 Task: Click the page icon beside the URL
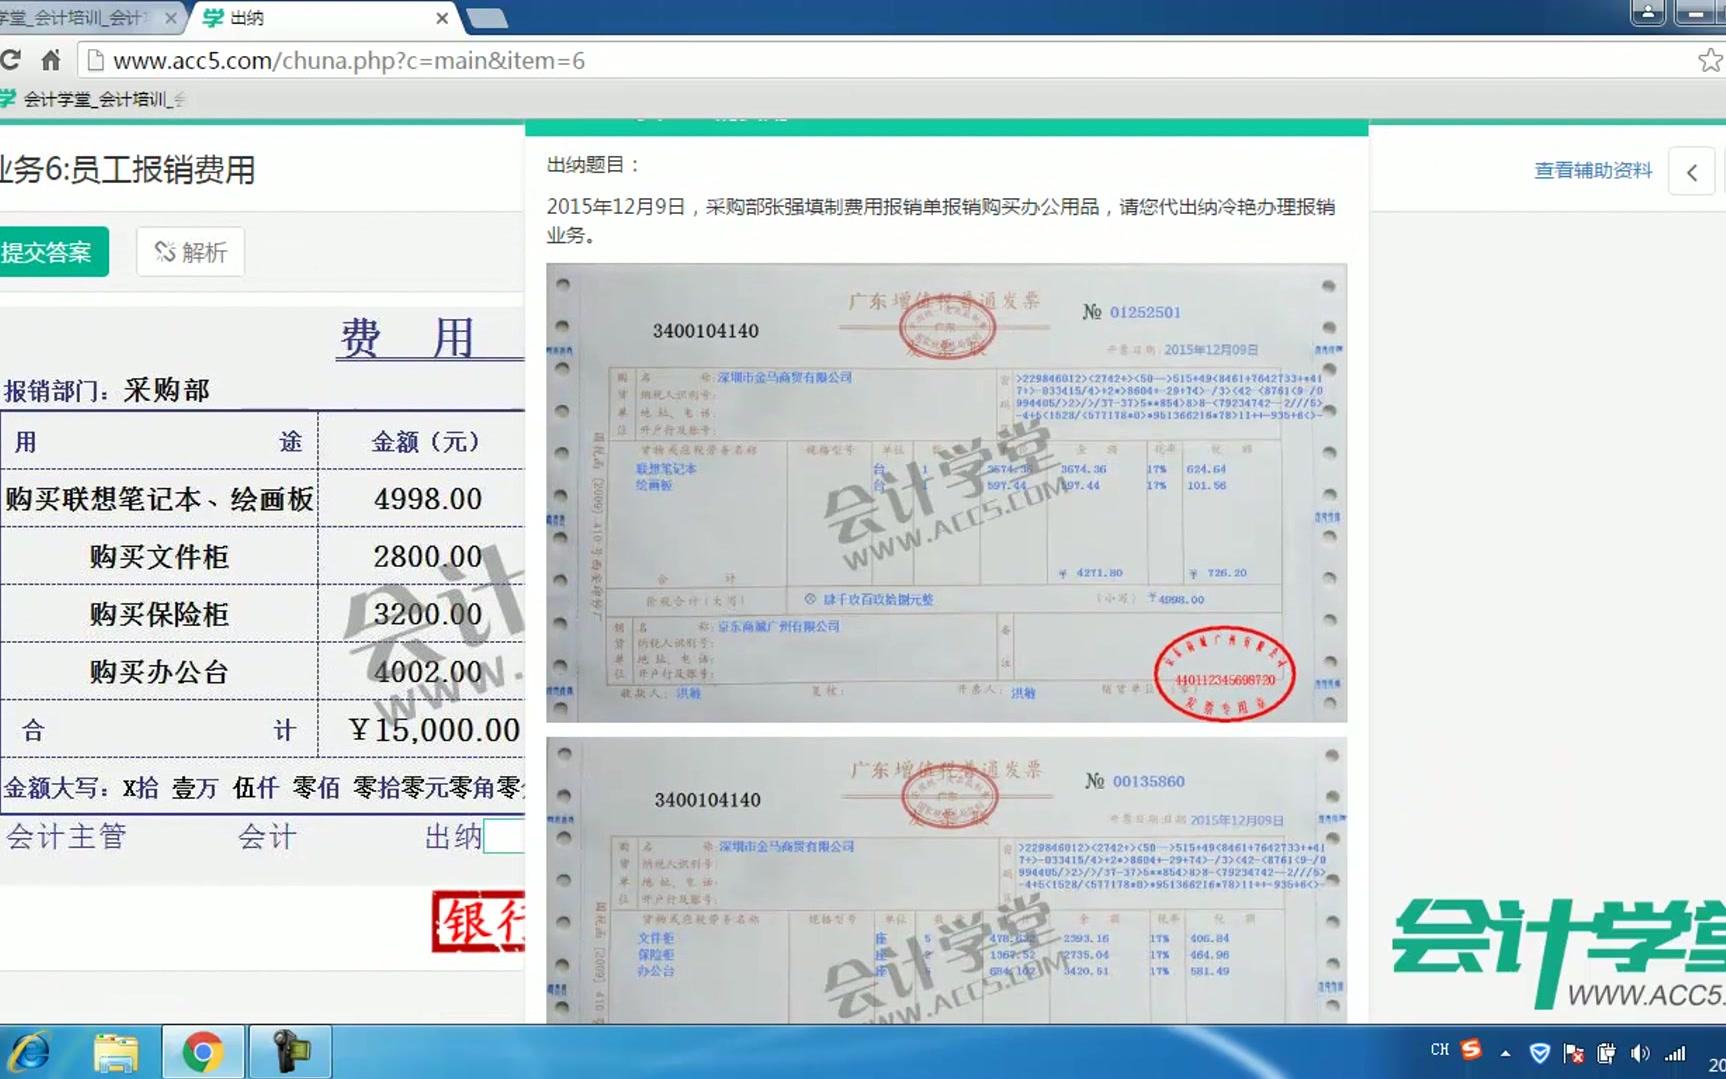96,61
